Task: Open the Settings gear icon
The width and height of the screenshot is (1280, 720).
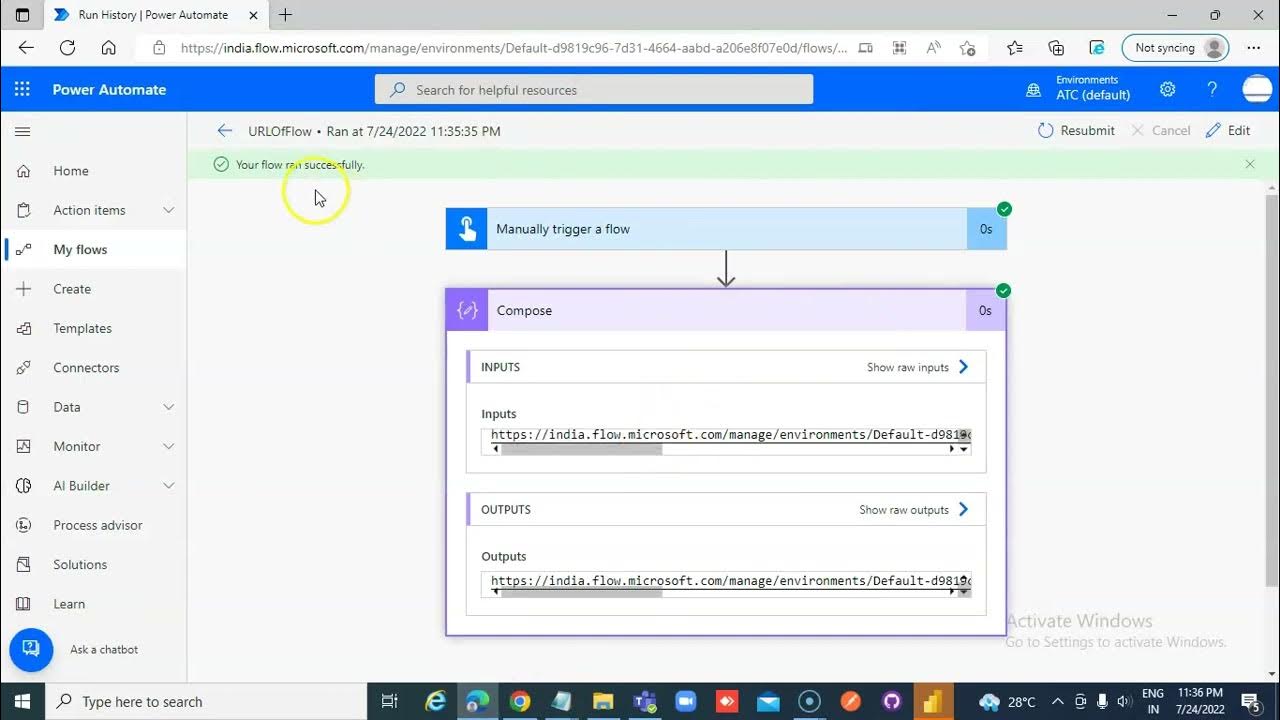Action: tap(1167, 89)
